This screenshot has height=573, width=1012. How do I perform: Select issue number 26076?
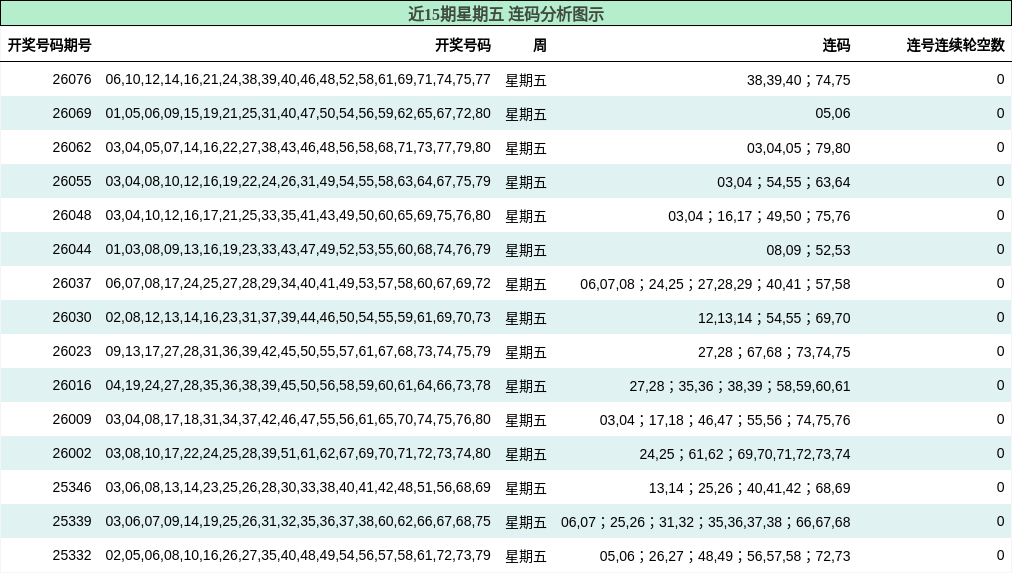[x=72, y=79]
